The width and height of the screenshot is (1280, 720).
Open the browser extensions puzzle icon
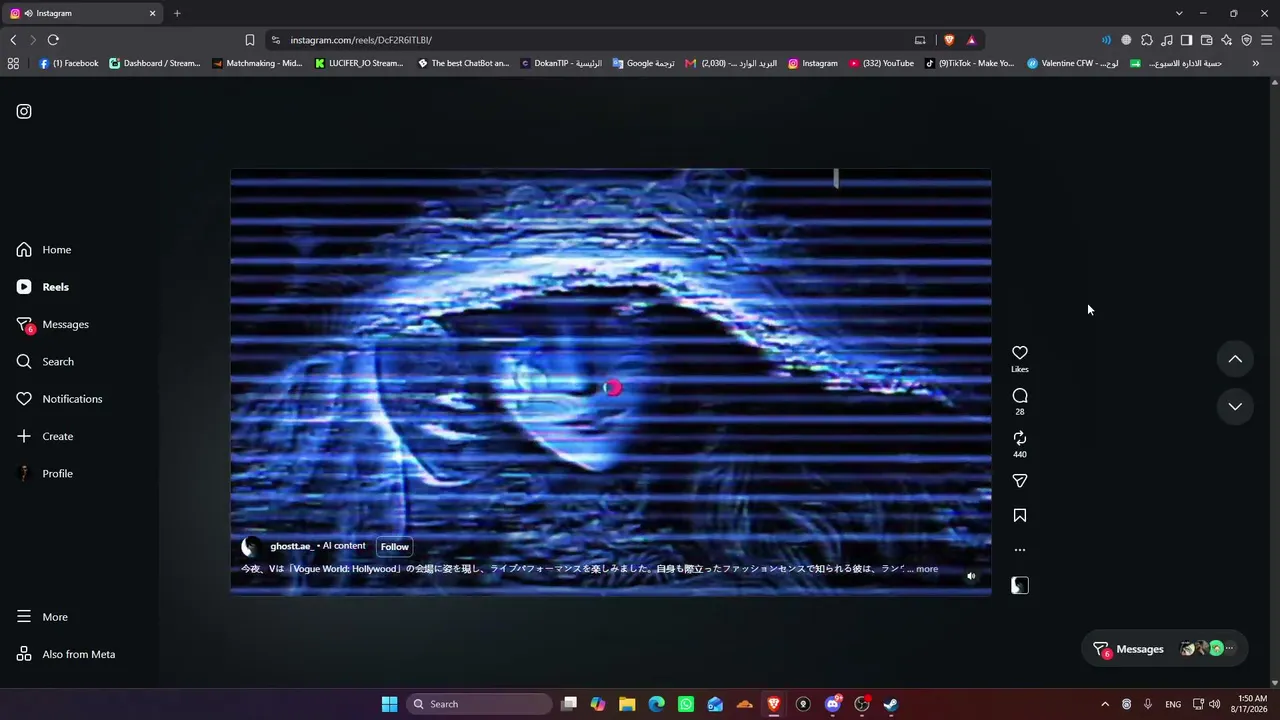pos(1147,40)
